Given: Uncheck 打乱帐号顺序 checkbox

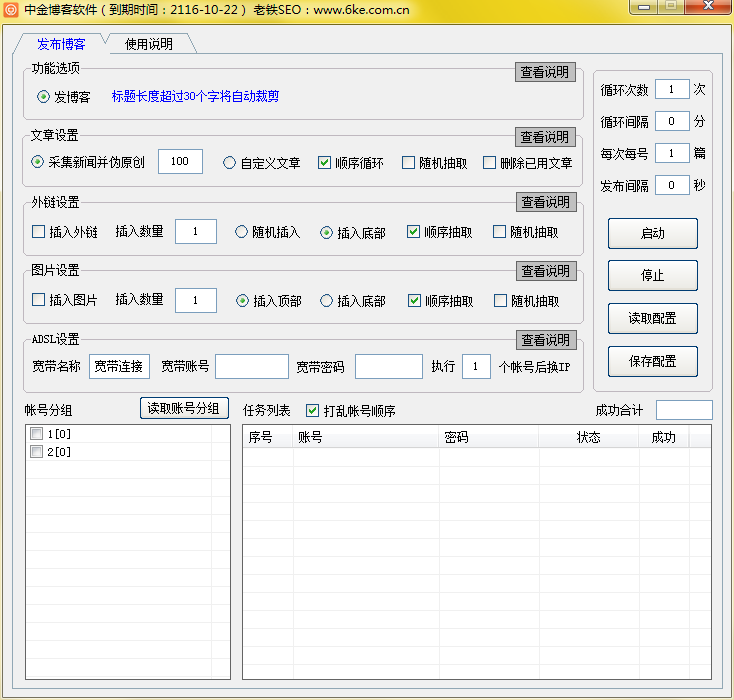Looking at the screenshot, I should coord(313,411).
